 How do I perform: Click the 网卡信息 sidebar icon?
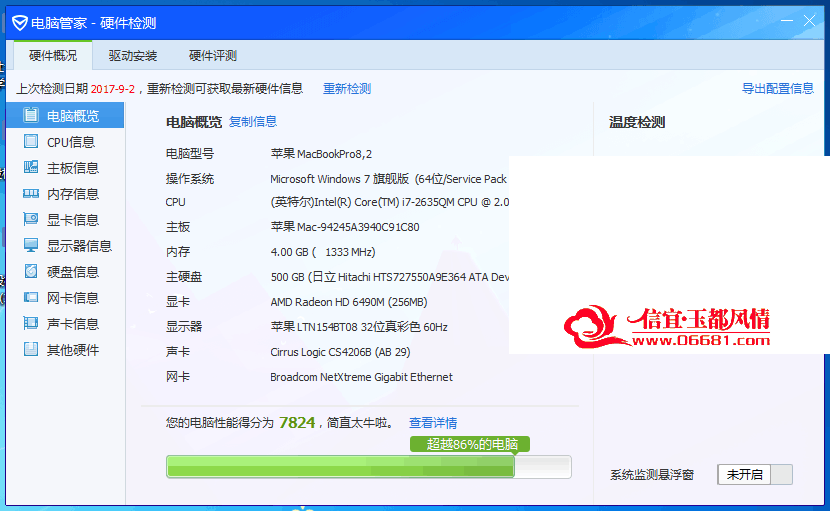coord(31,297)
